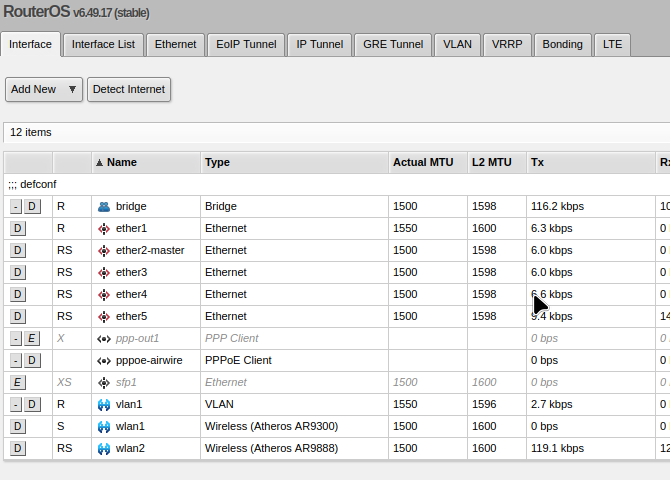
Task: Switch to the Interface tab
Action: [30, 44]
